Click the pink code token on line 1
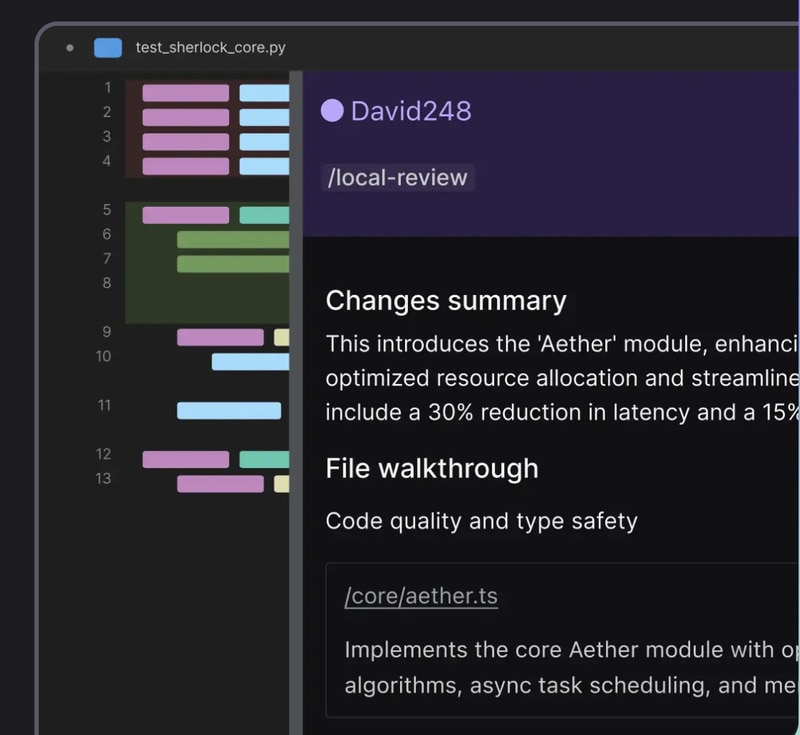The height and width of the screenshot is (735, 800). click(x=185, y=93)
